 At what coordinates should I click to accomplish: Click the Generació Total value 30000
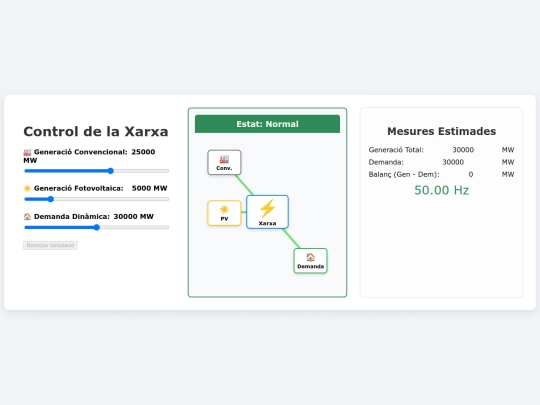coord(463,150)
